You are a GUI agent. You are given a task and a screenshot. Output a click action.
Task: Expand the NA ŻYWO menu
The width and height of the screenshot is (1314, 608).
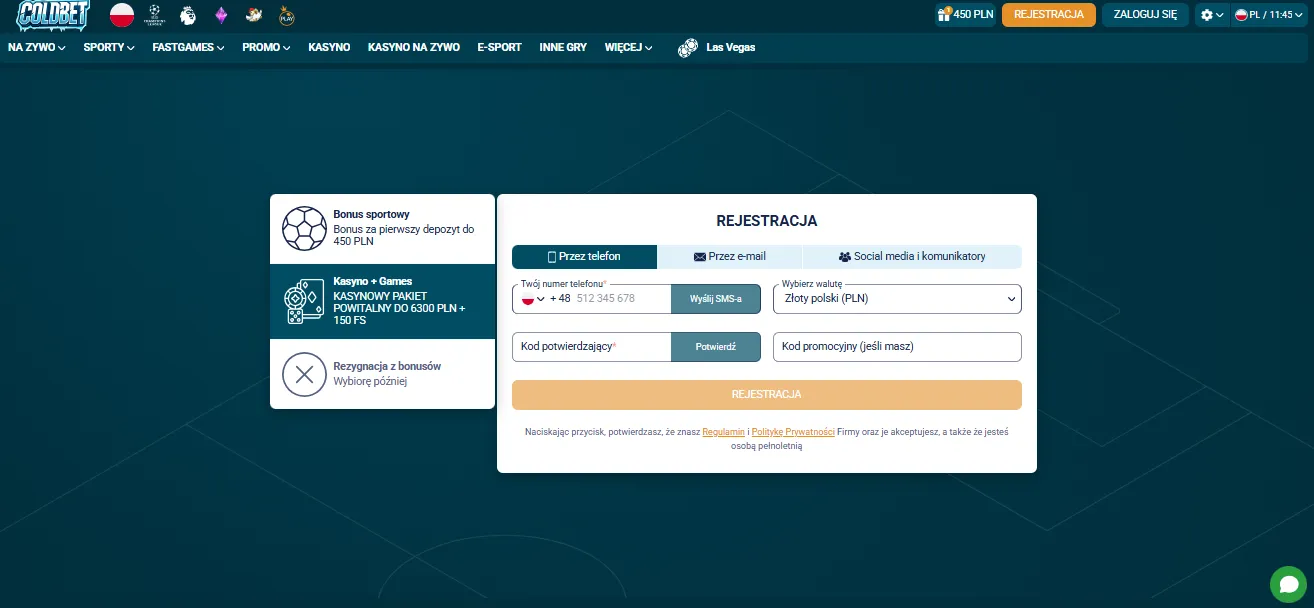click(37, 47)
